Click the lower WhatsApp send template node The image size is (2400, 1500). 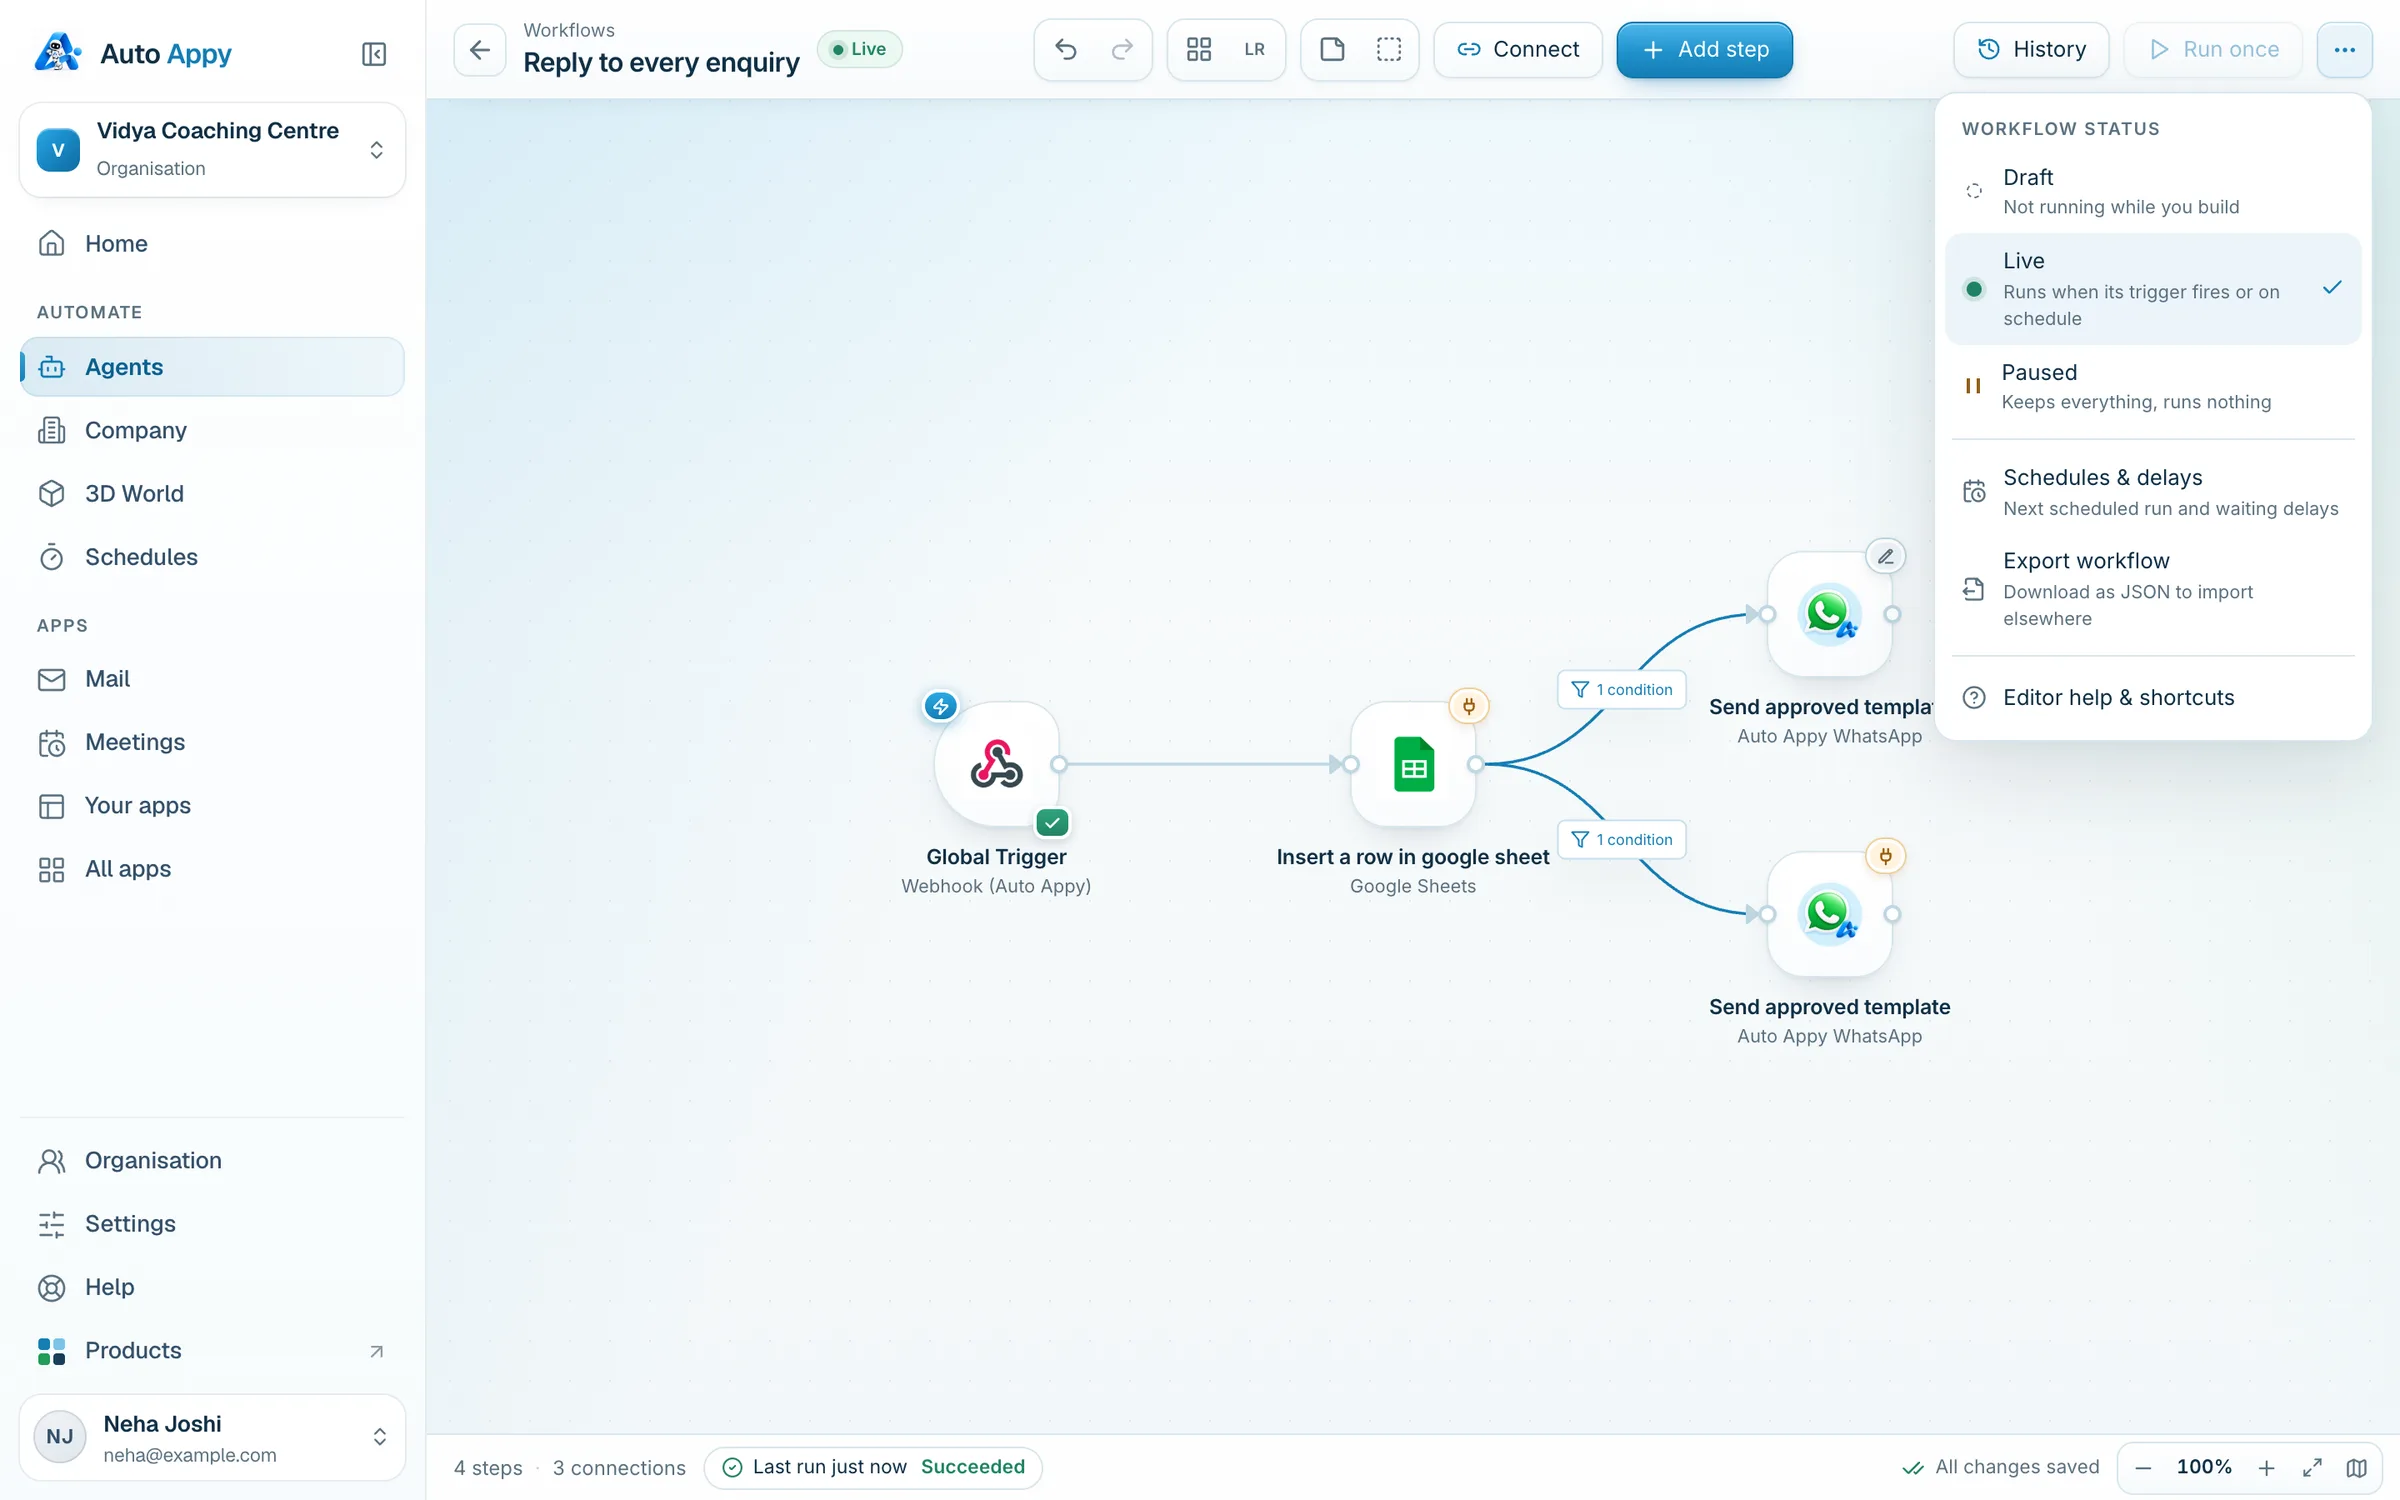[x=1829, y=914]
